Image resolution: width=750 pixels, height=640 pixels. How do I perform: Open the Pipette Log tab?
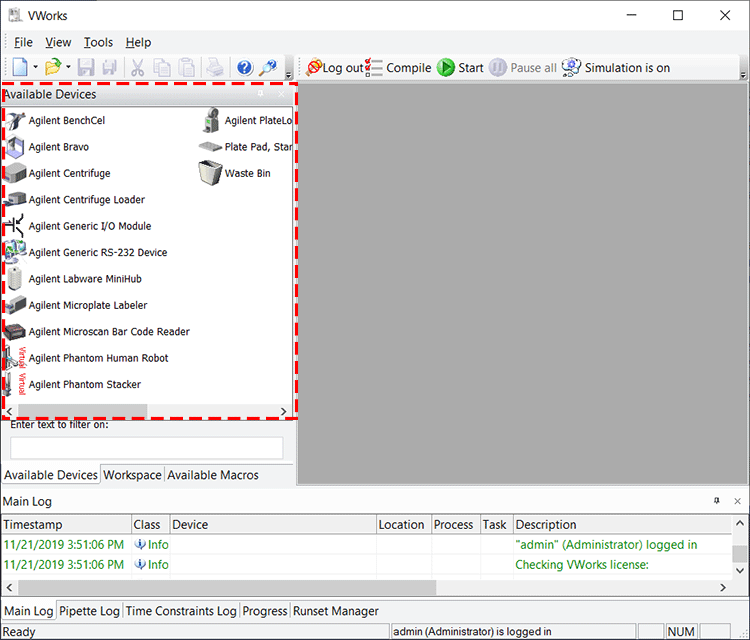89,611
